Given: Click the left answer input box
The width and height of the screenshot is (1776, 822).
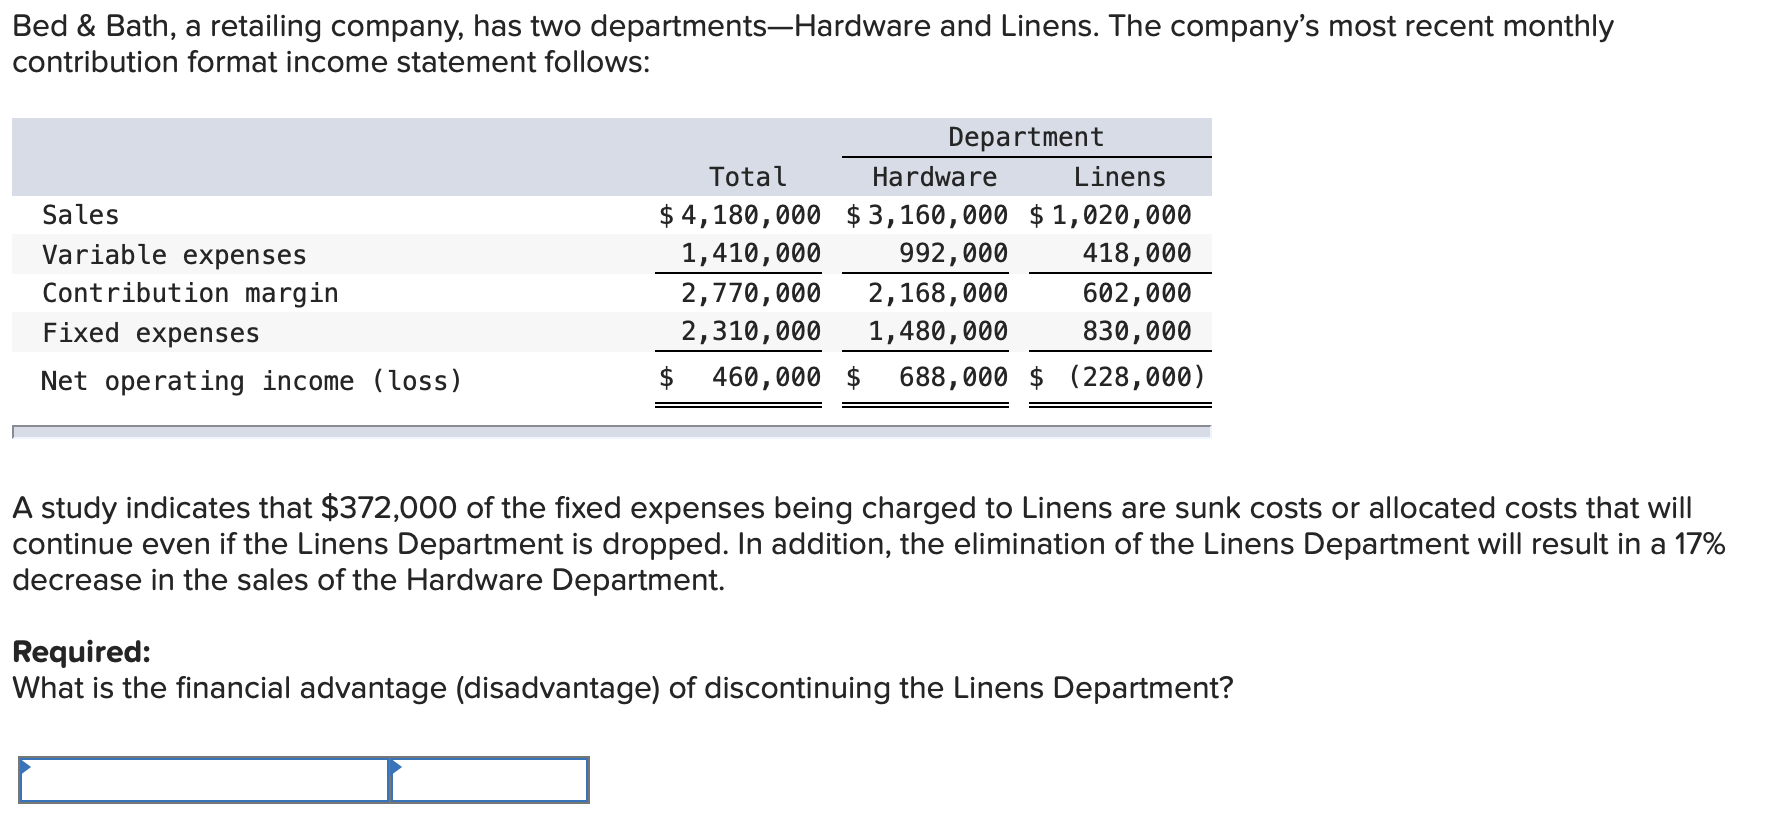Looking at the screenshot, I should coord(204,779).
